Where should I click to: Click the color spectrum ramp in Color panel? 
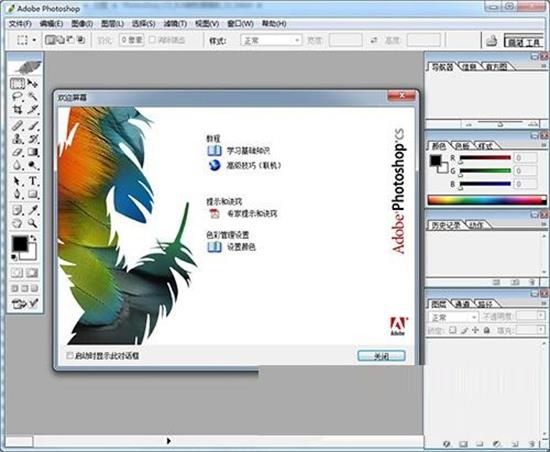pos(487,200)
